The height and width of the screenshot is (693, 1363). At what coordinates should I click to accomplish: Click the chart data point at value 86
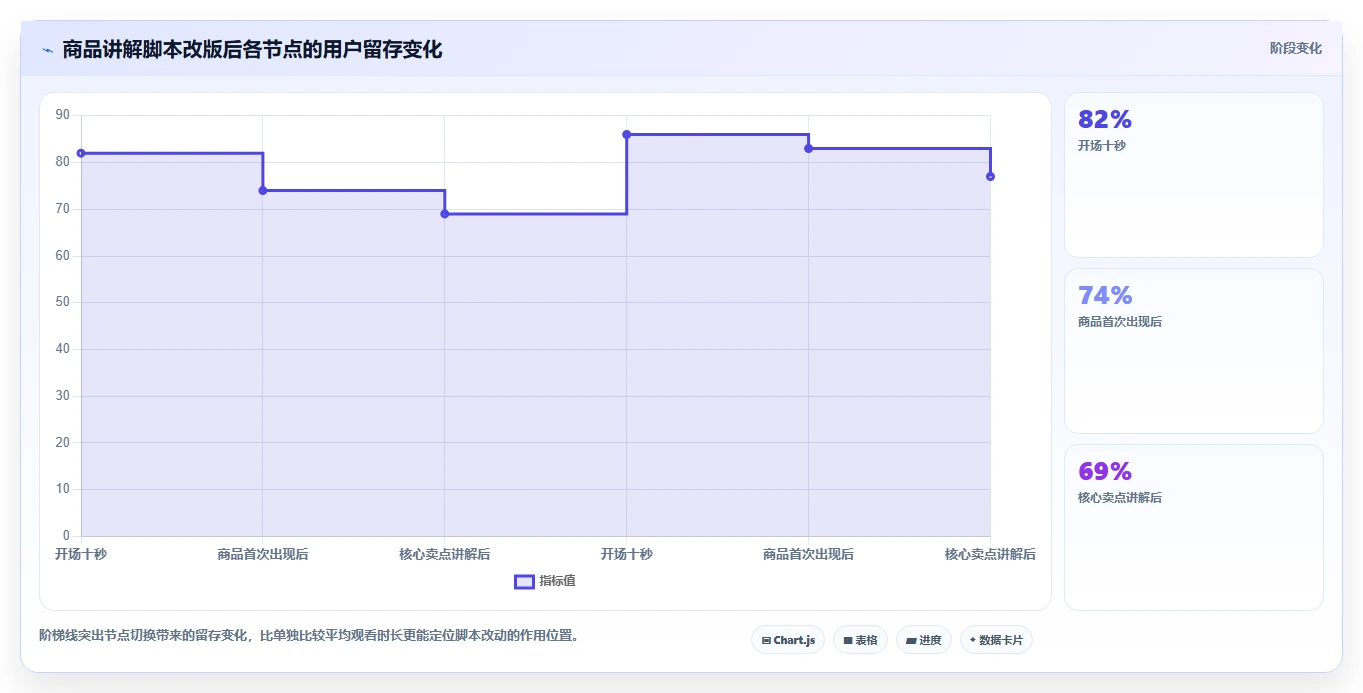point(626,134)
